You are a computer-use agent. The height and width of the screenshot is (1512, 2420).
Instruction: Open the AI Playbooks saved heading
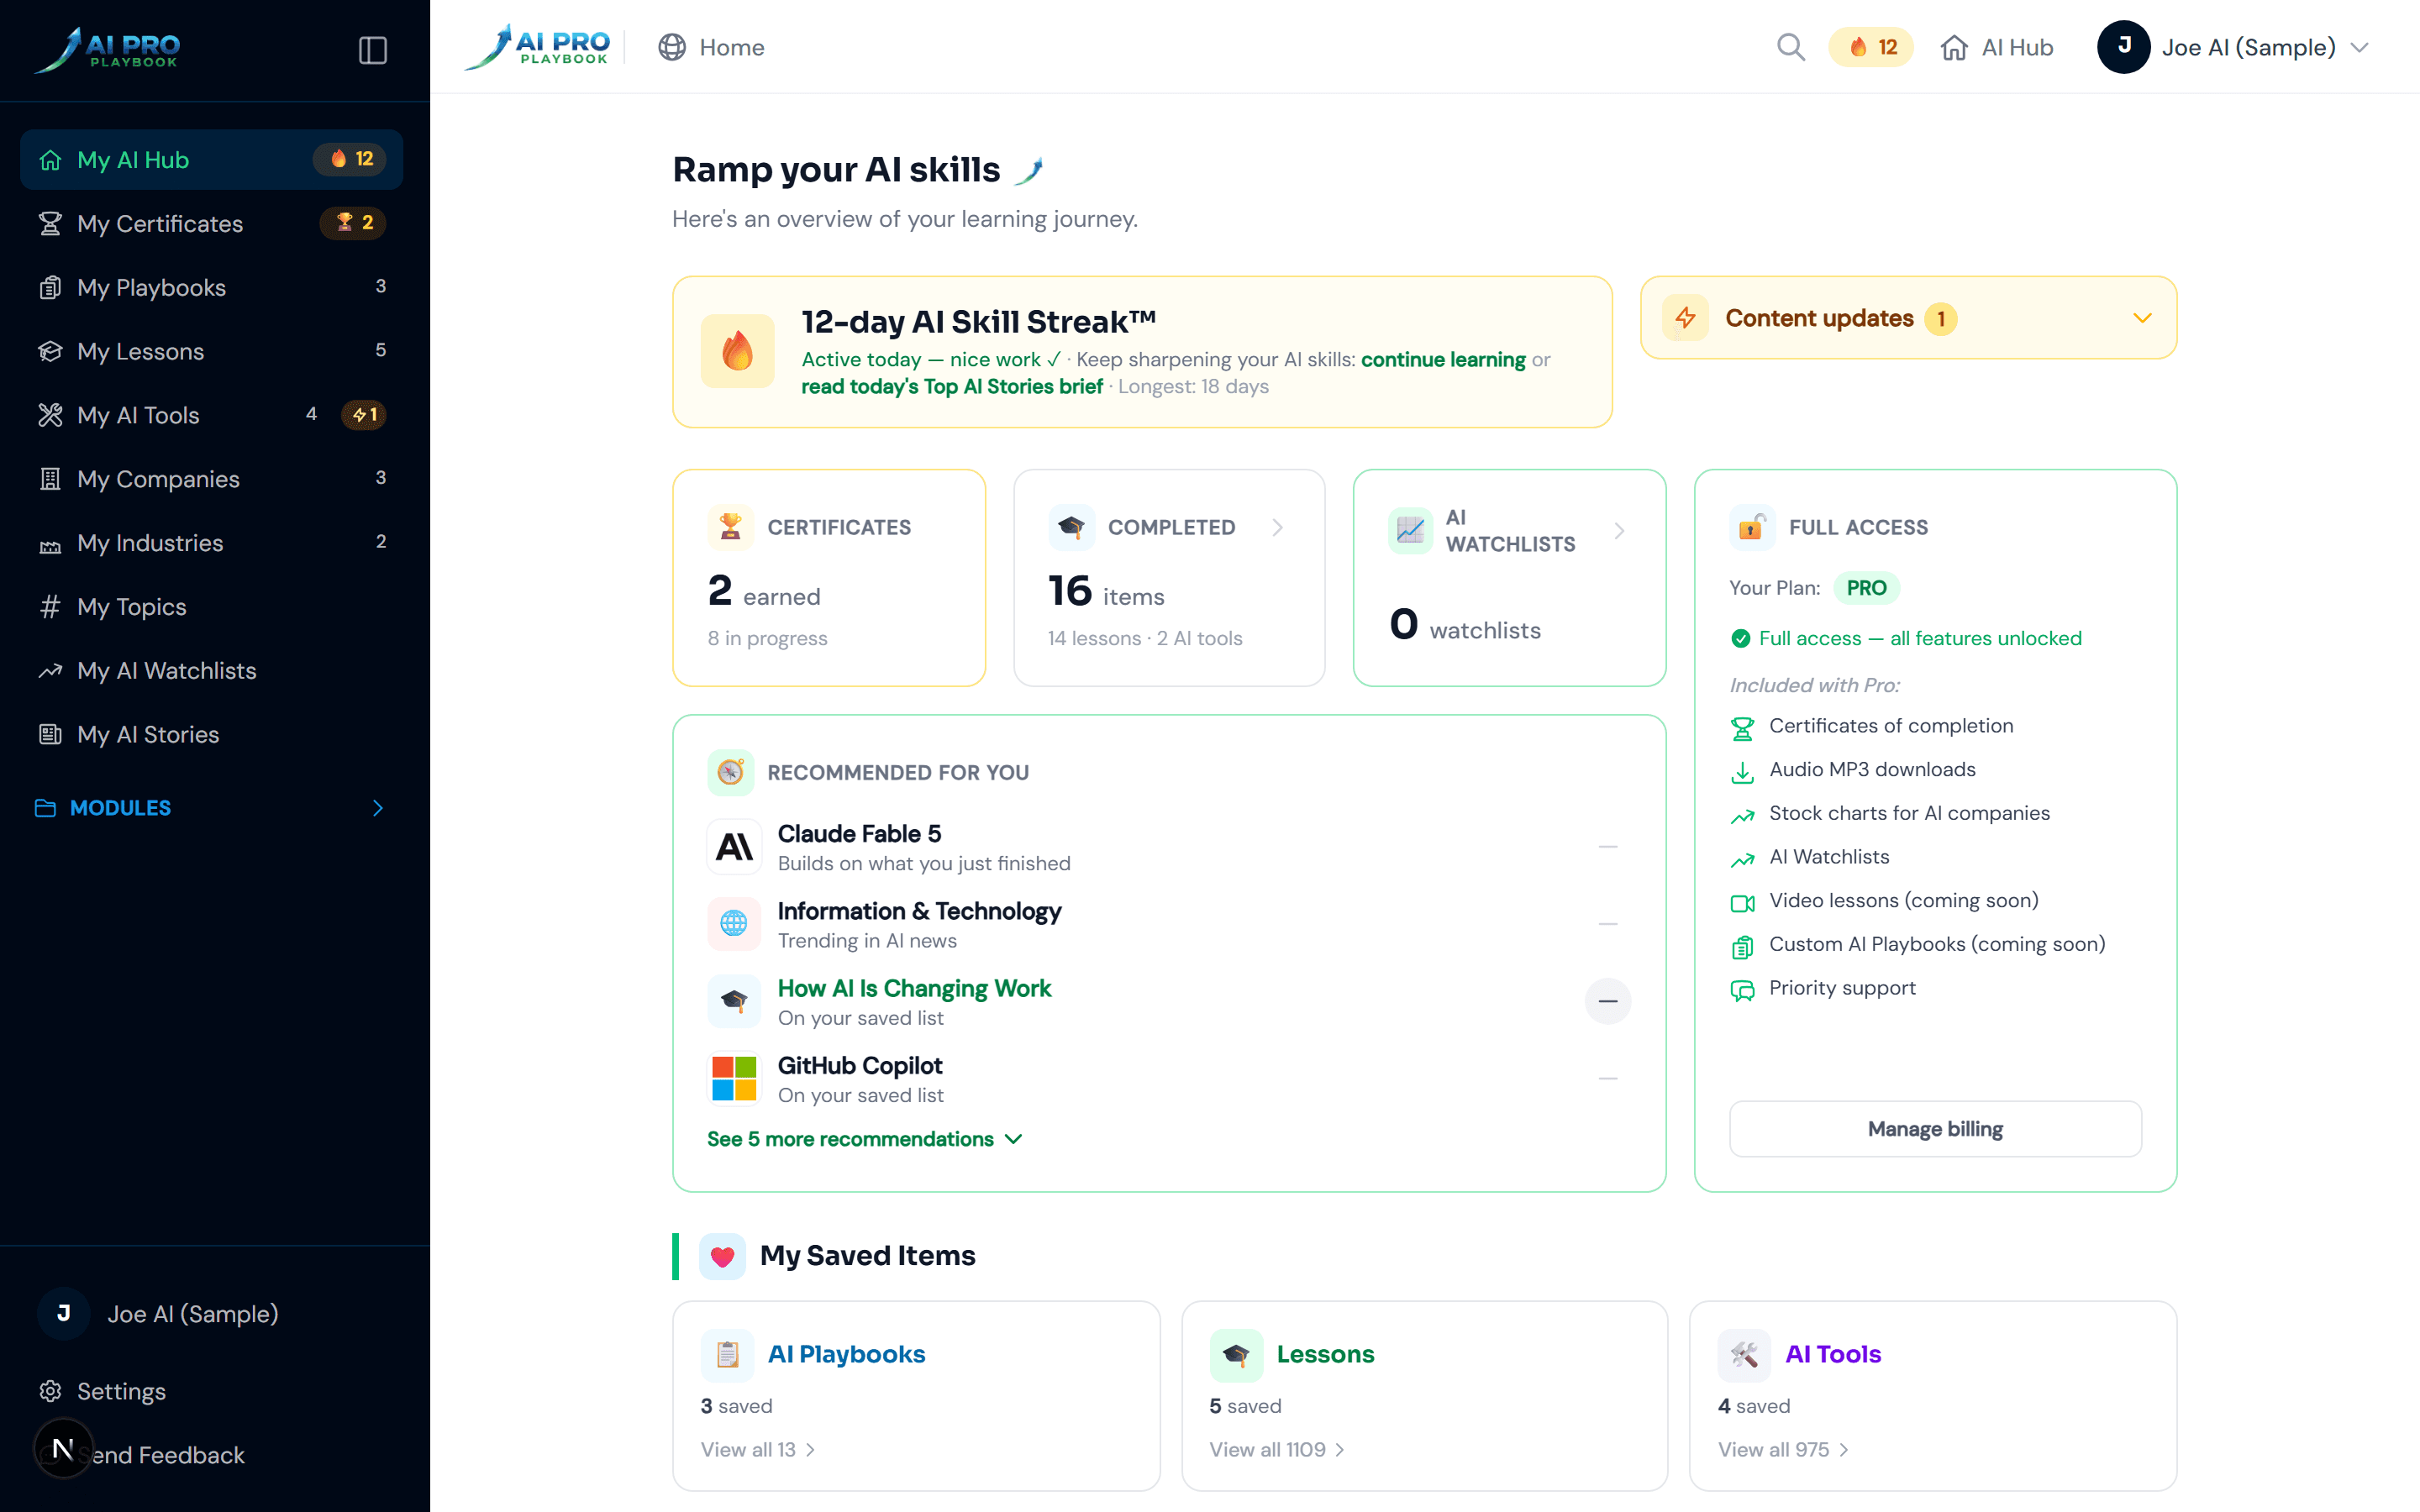[x=846, y=1354]
